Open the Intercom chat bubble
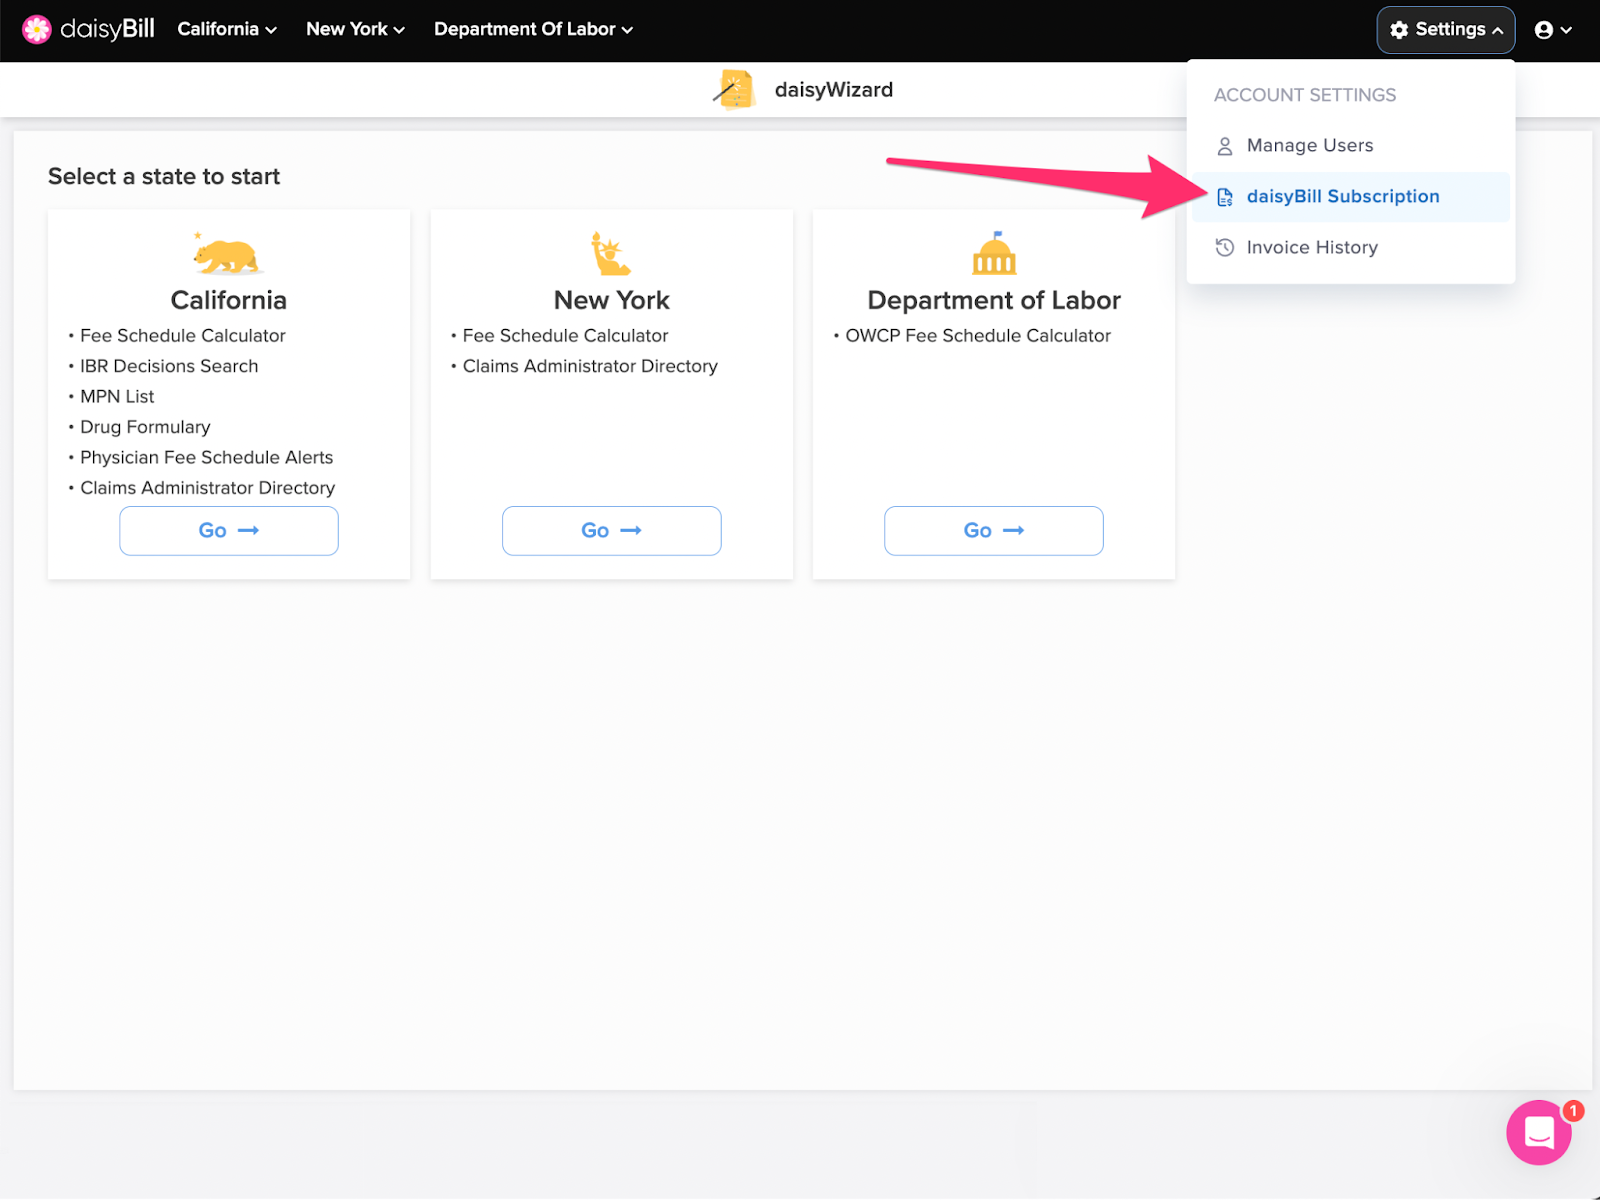The image size is (1600, 1200). coord(1539,1132)
